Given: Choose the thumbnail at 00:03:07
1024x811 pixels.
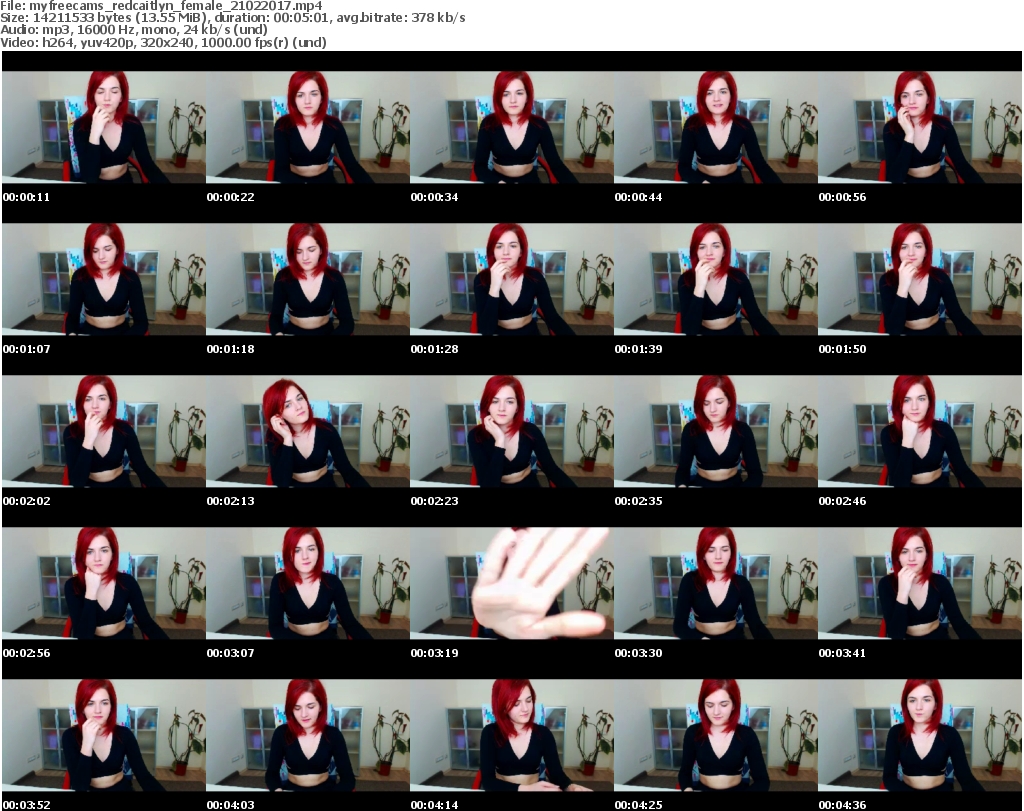Looking at the screenshot, I should pos(308,583).
